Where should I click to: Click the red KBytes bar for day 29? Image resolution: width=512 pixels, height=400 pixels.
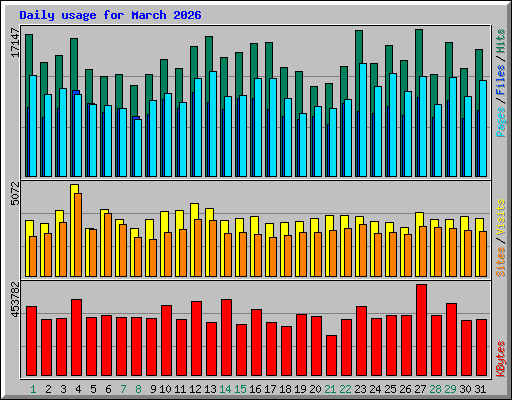pos(451,339)
